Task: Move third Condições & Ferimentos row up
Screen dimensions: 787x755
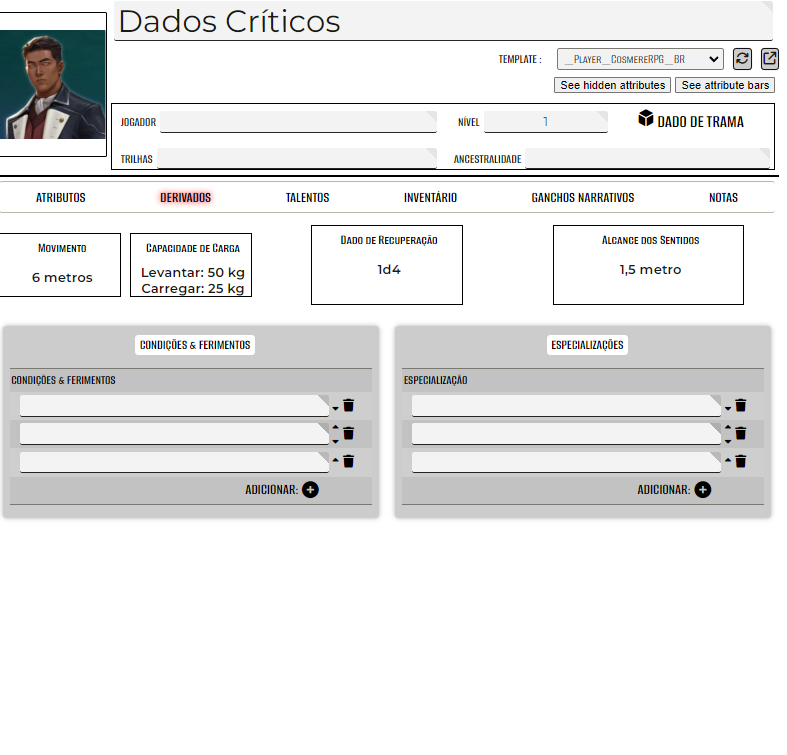Action: [335, 459]
